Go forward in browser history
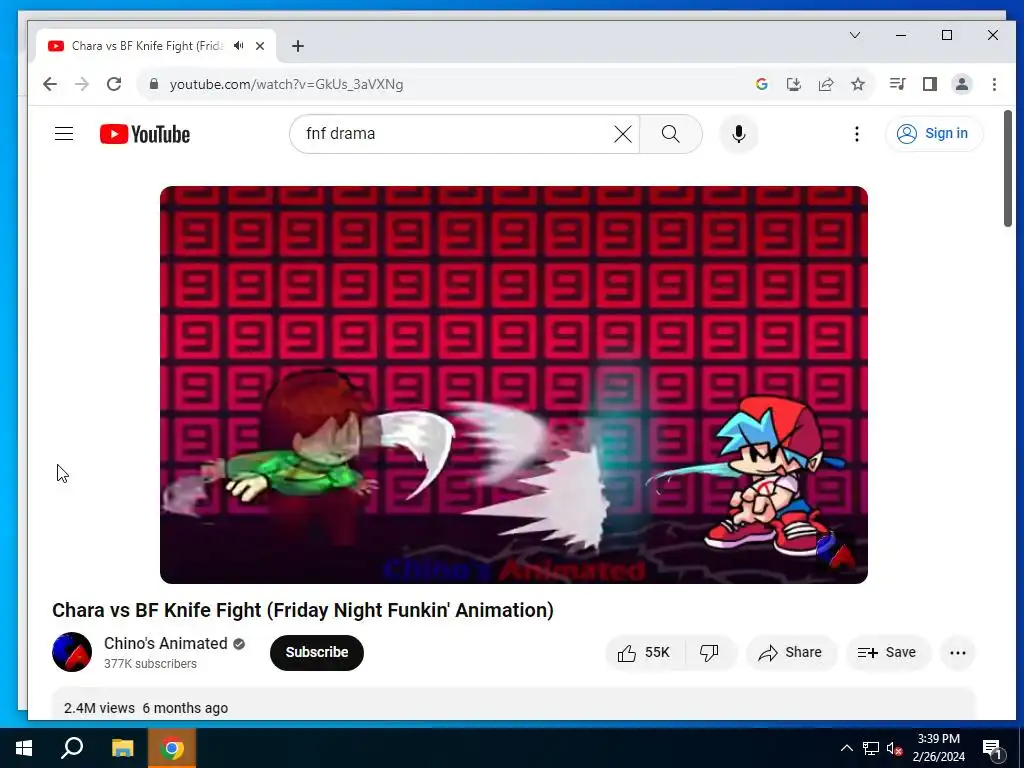The width and height of the screenshot is (1024, 768). (82, 84)
